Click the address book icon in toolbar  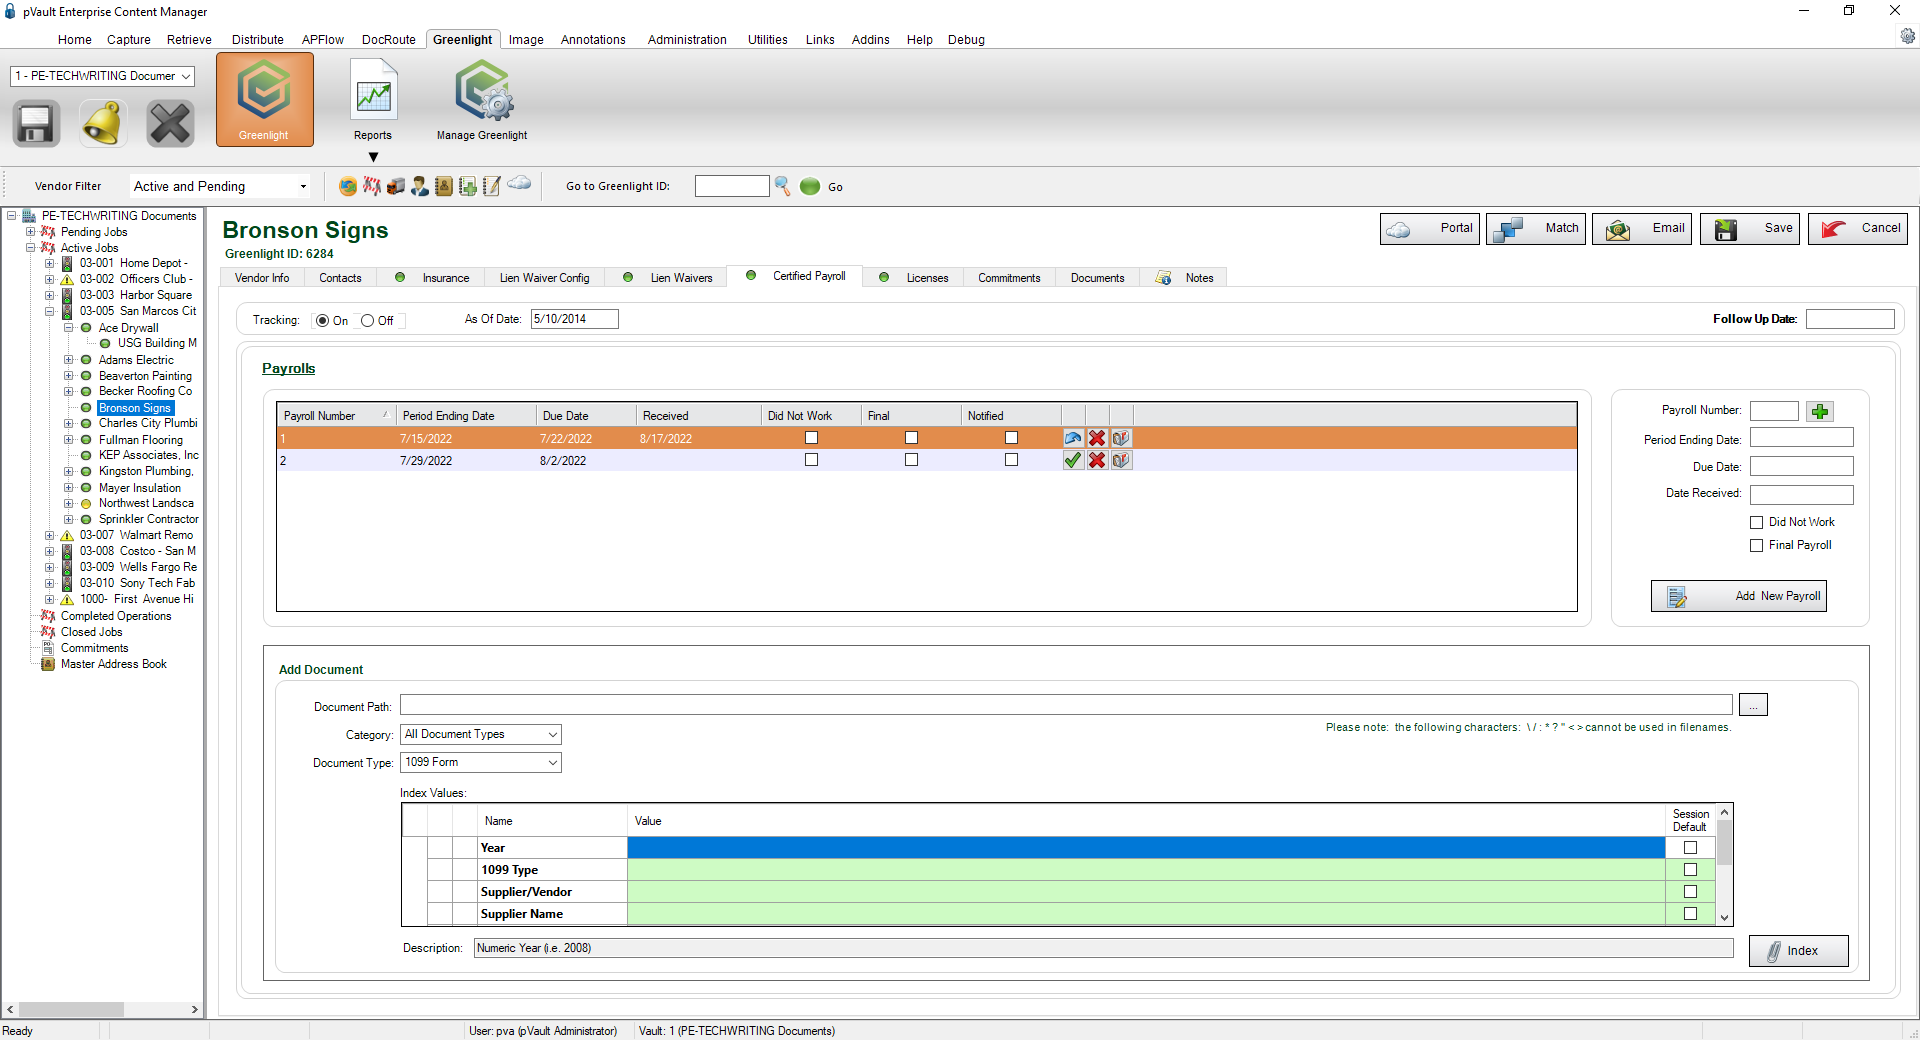[x=444, y=186]
